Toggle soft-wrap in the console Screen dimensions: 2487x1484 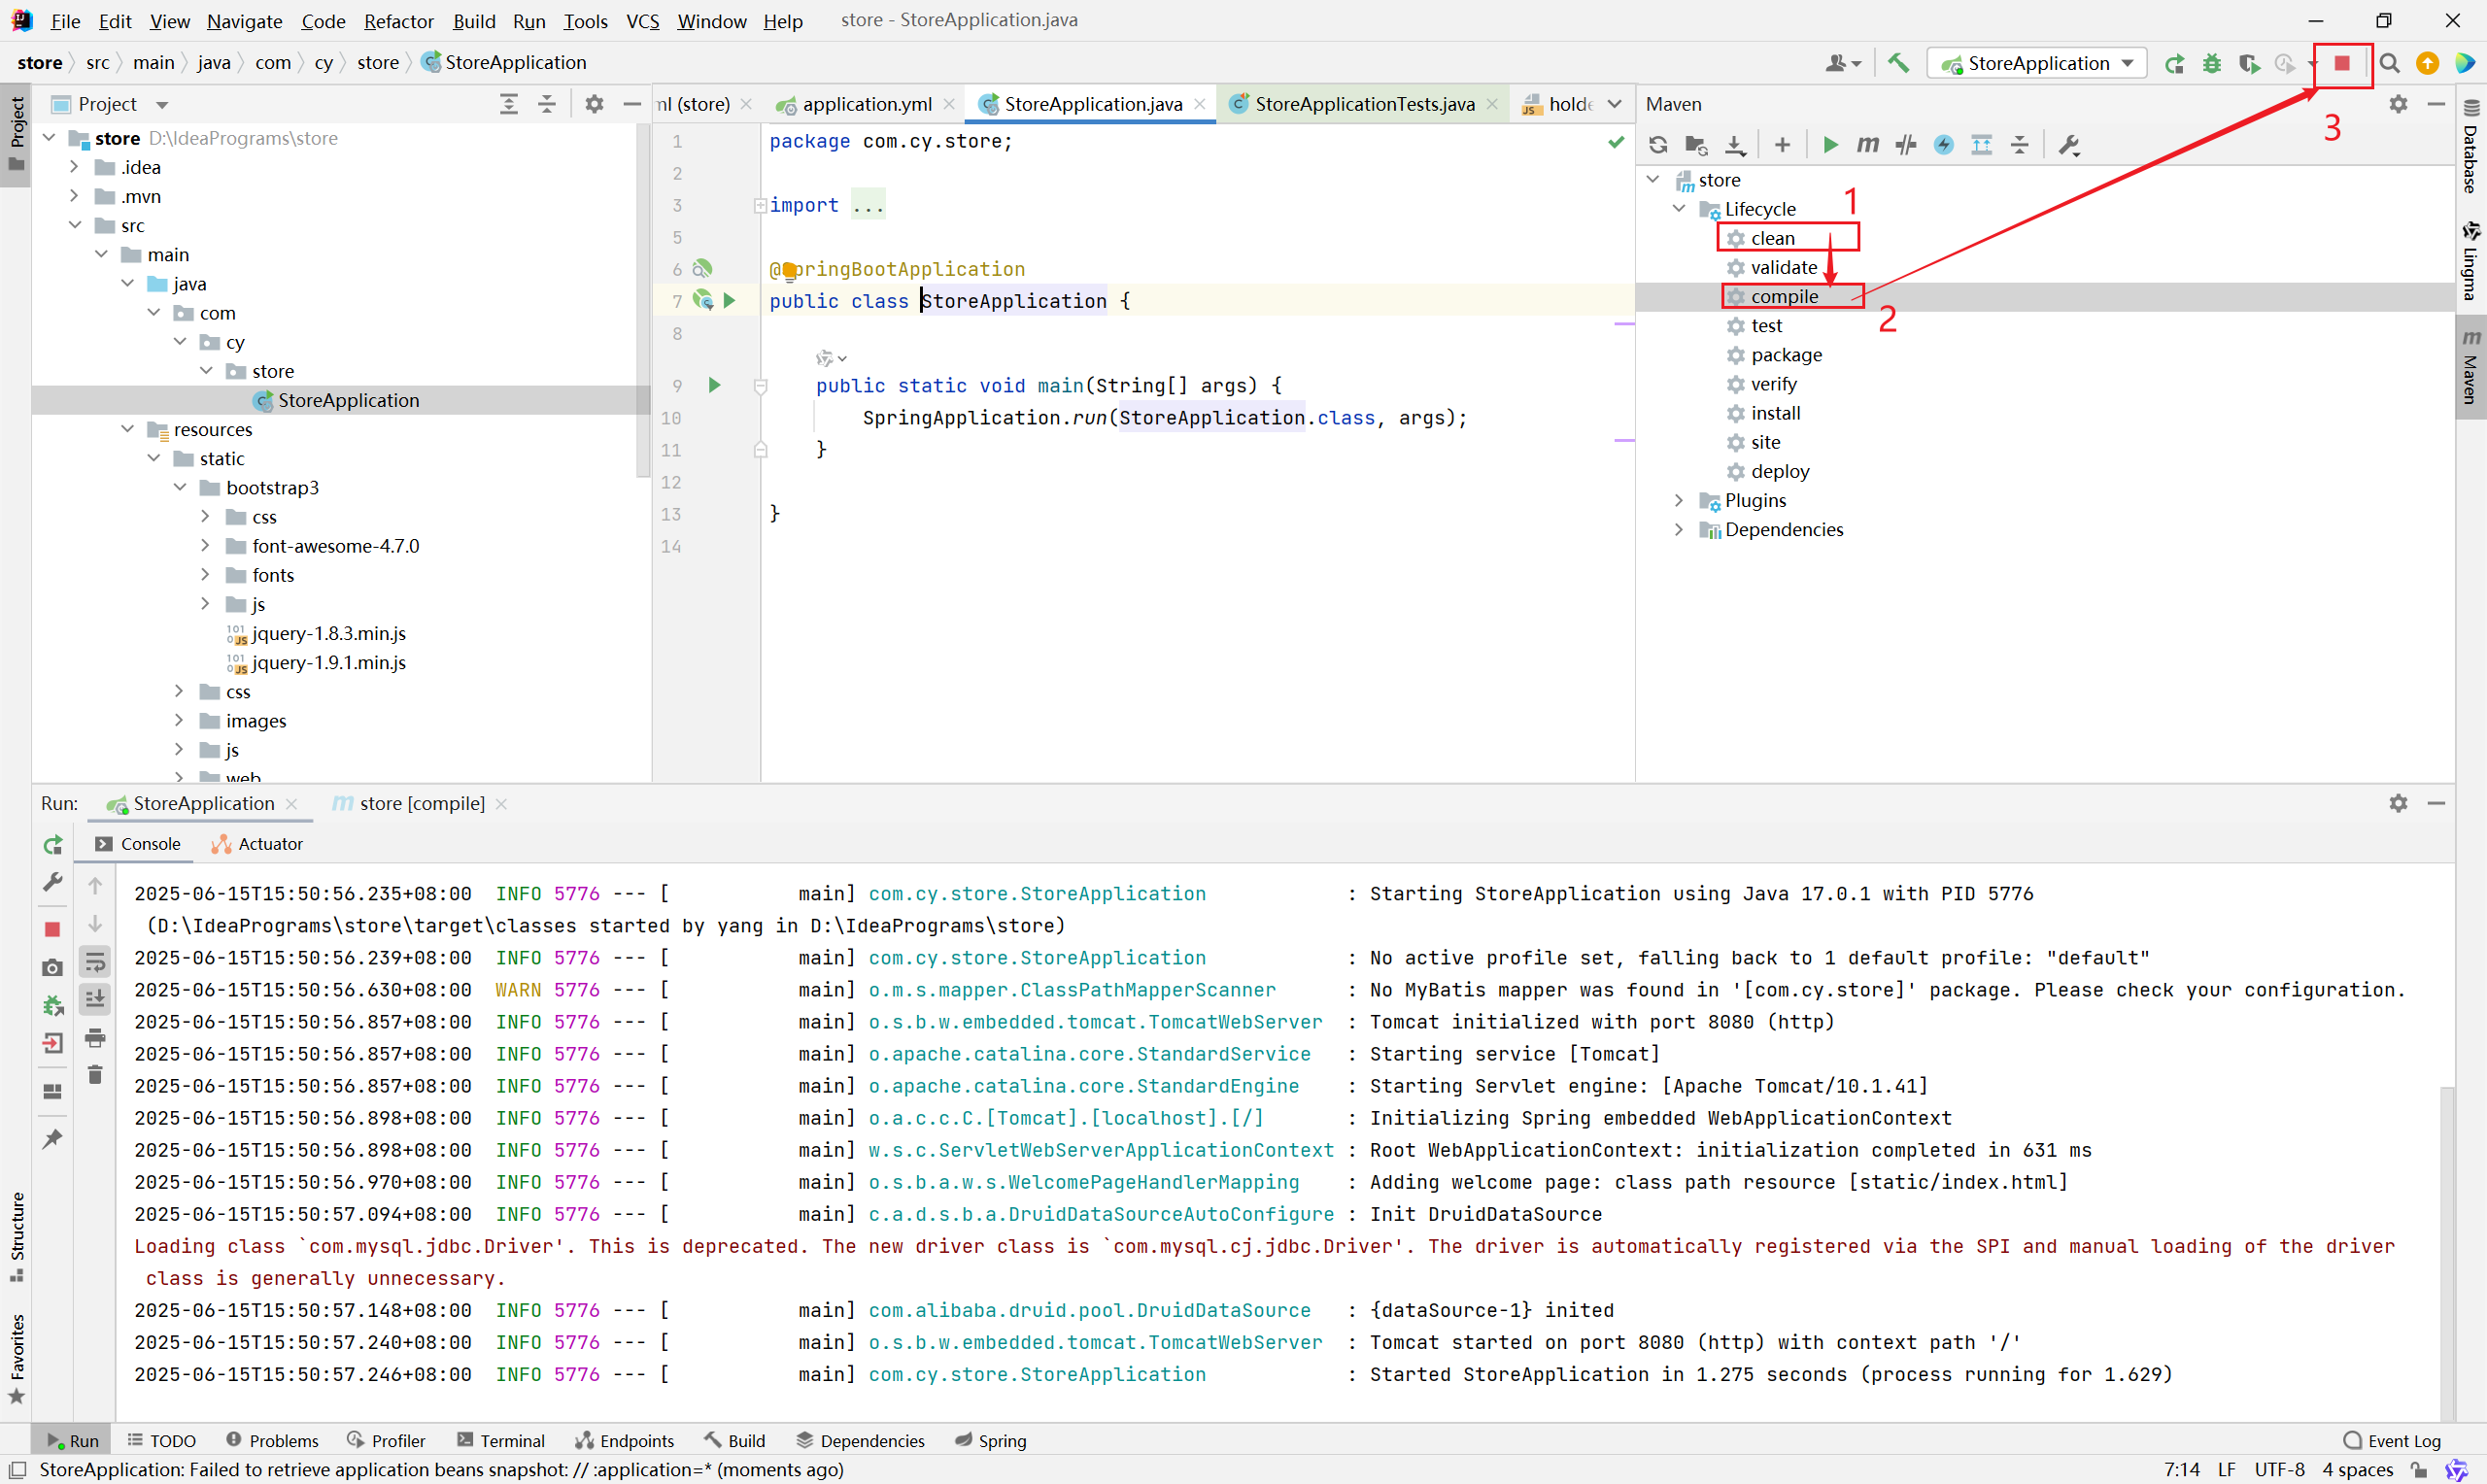(95, 962)
